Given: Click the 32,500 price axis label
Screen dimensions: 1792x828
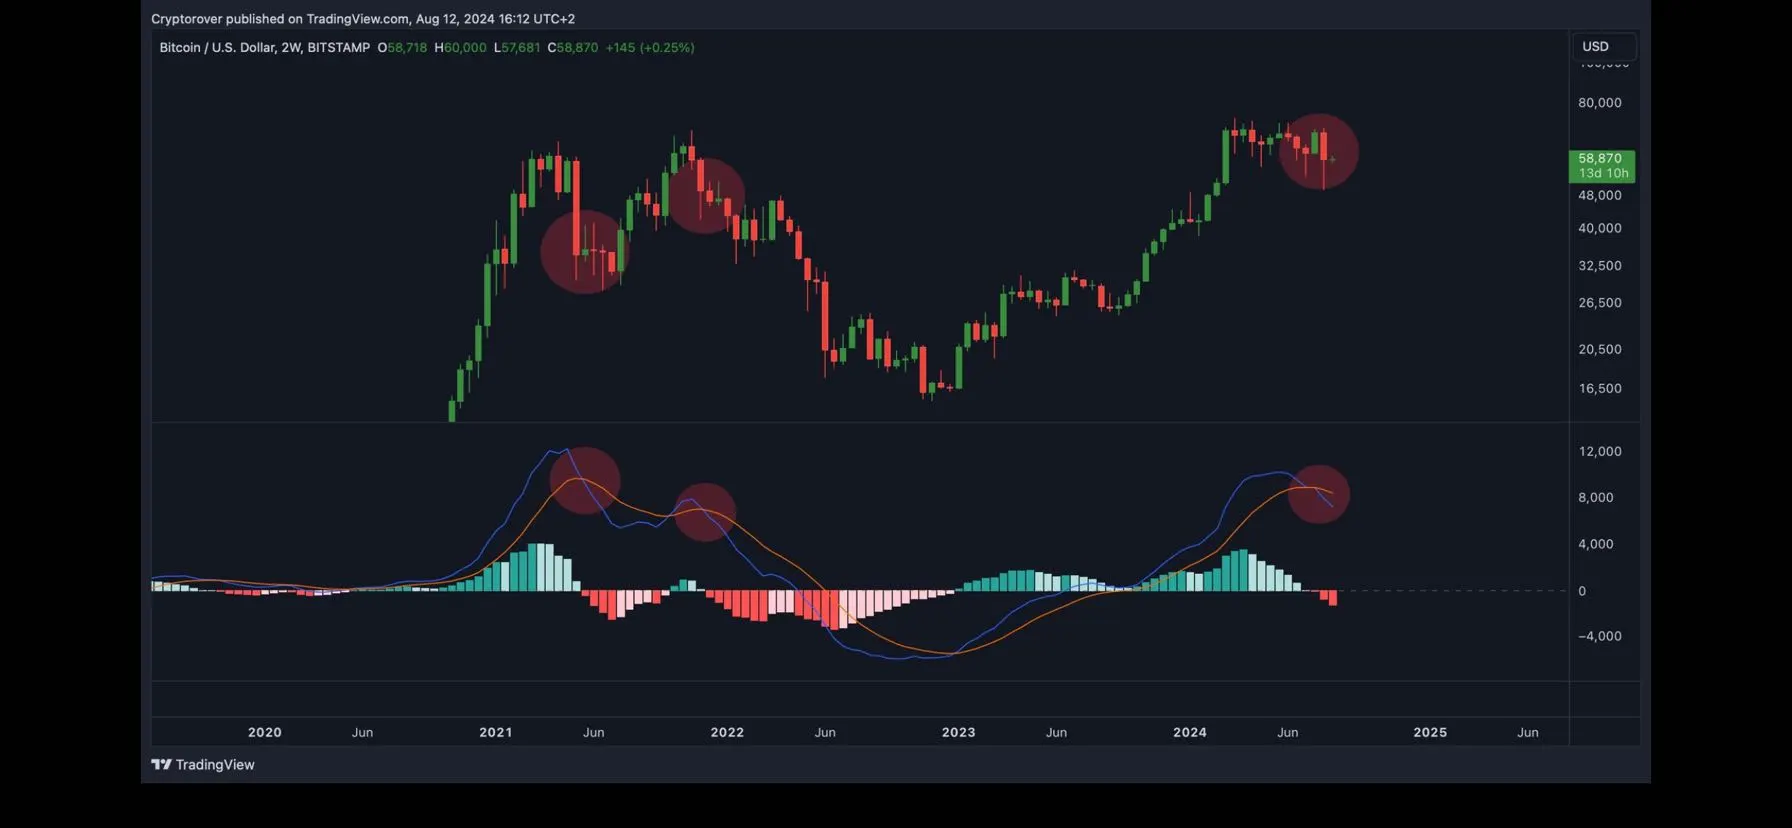Looking at the screenshot, I should 1600,266.
